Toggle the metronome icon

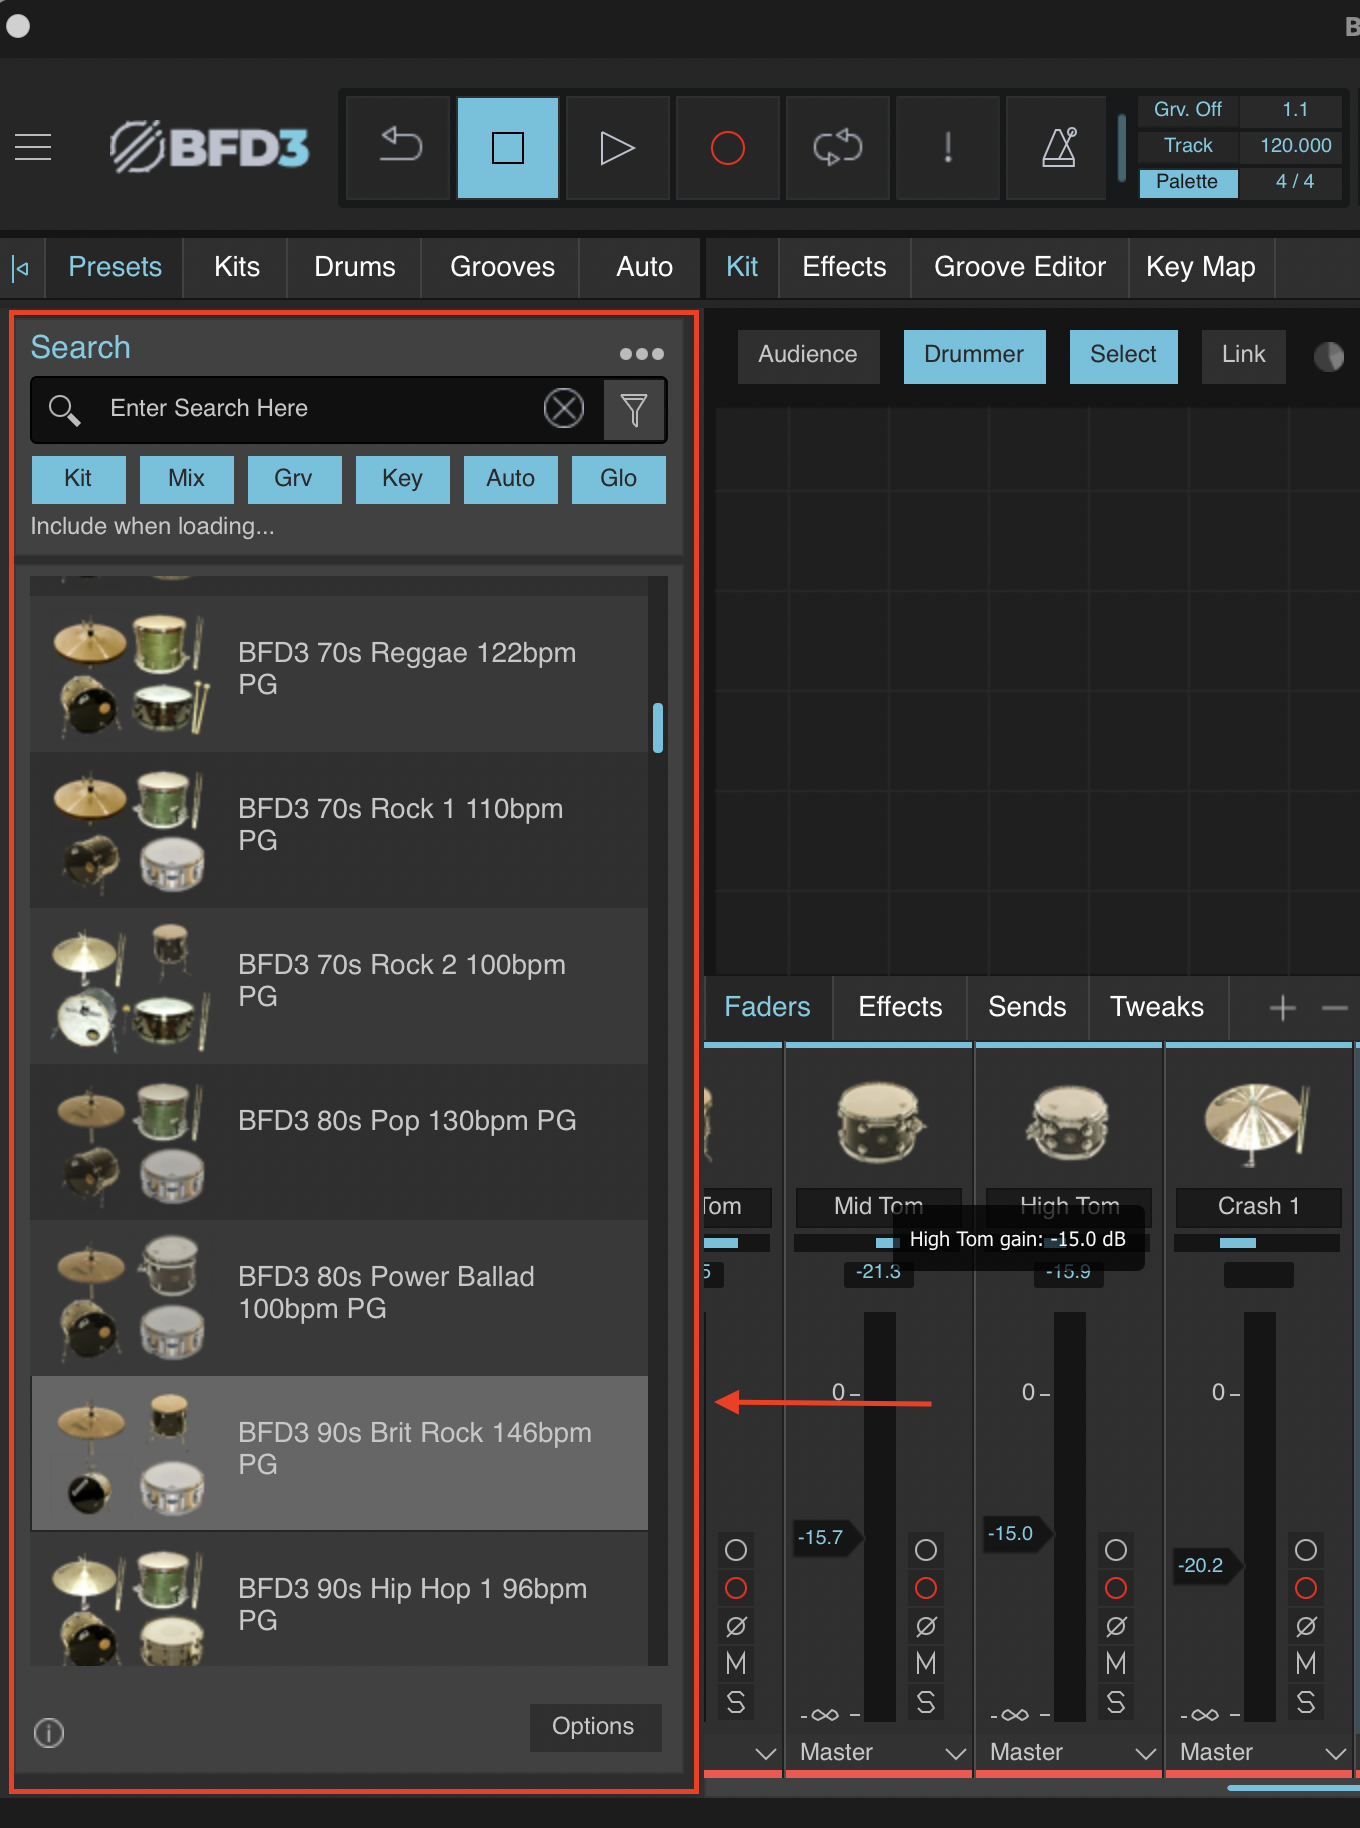[x=1058, y=148]
